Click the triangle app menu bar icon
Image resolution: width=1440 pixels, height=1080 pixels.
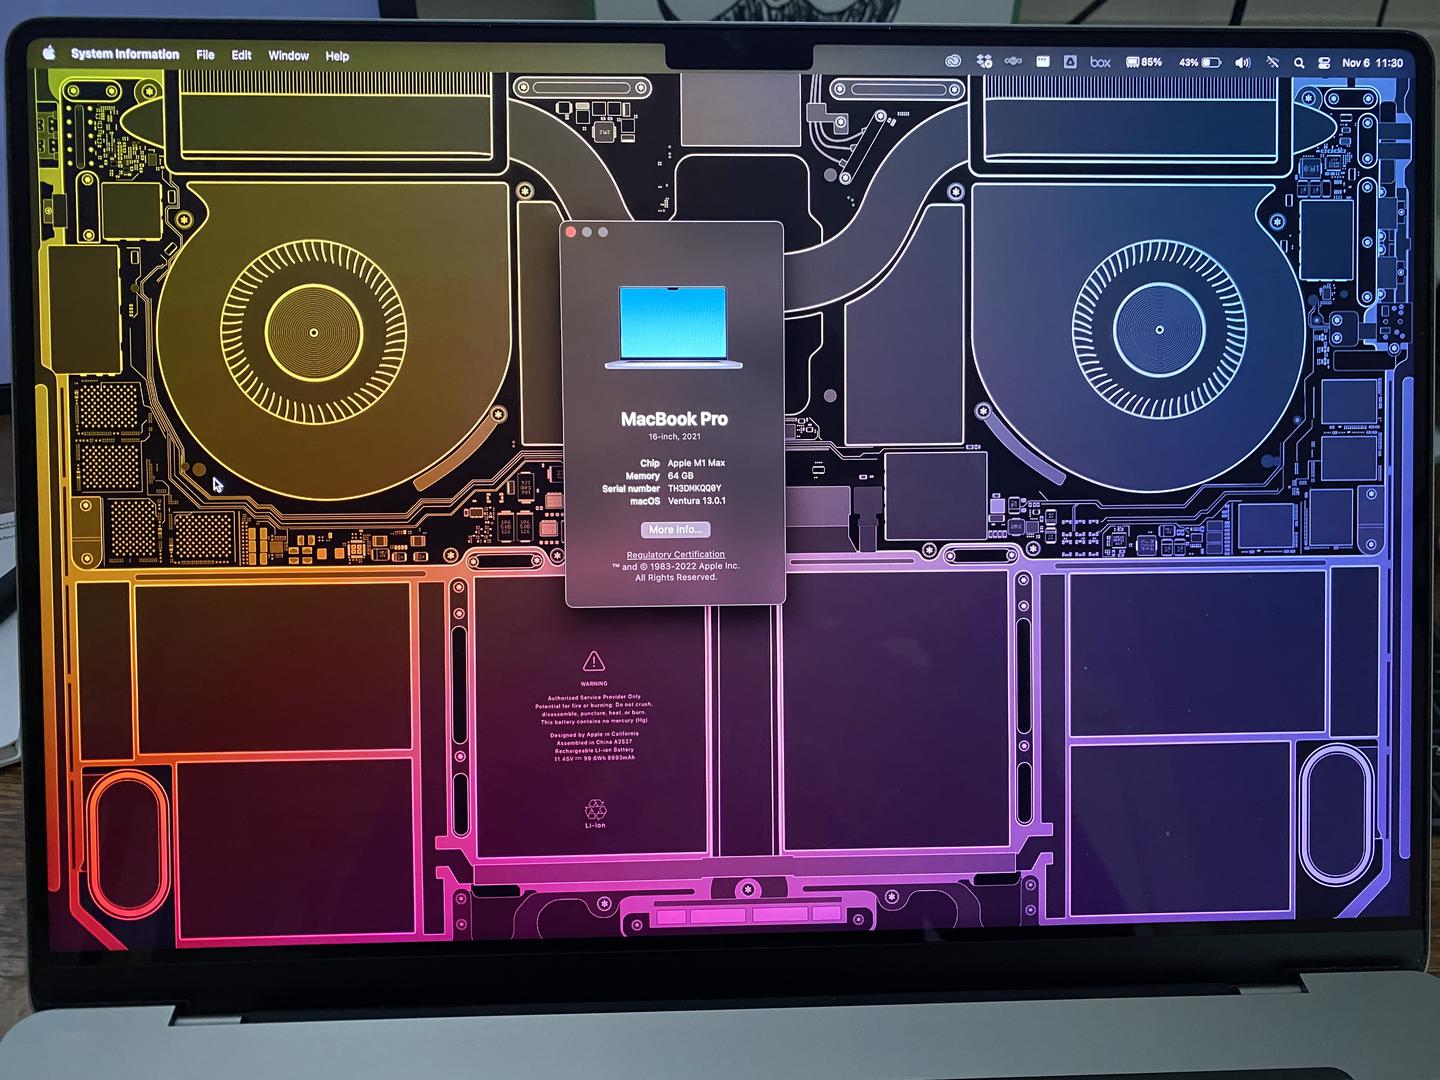[x=1069, y=62]
